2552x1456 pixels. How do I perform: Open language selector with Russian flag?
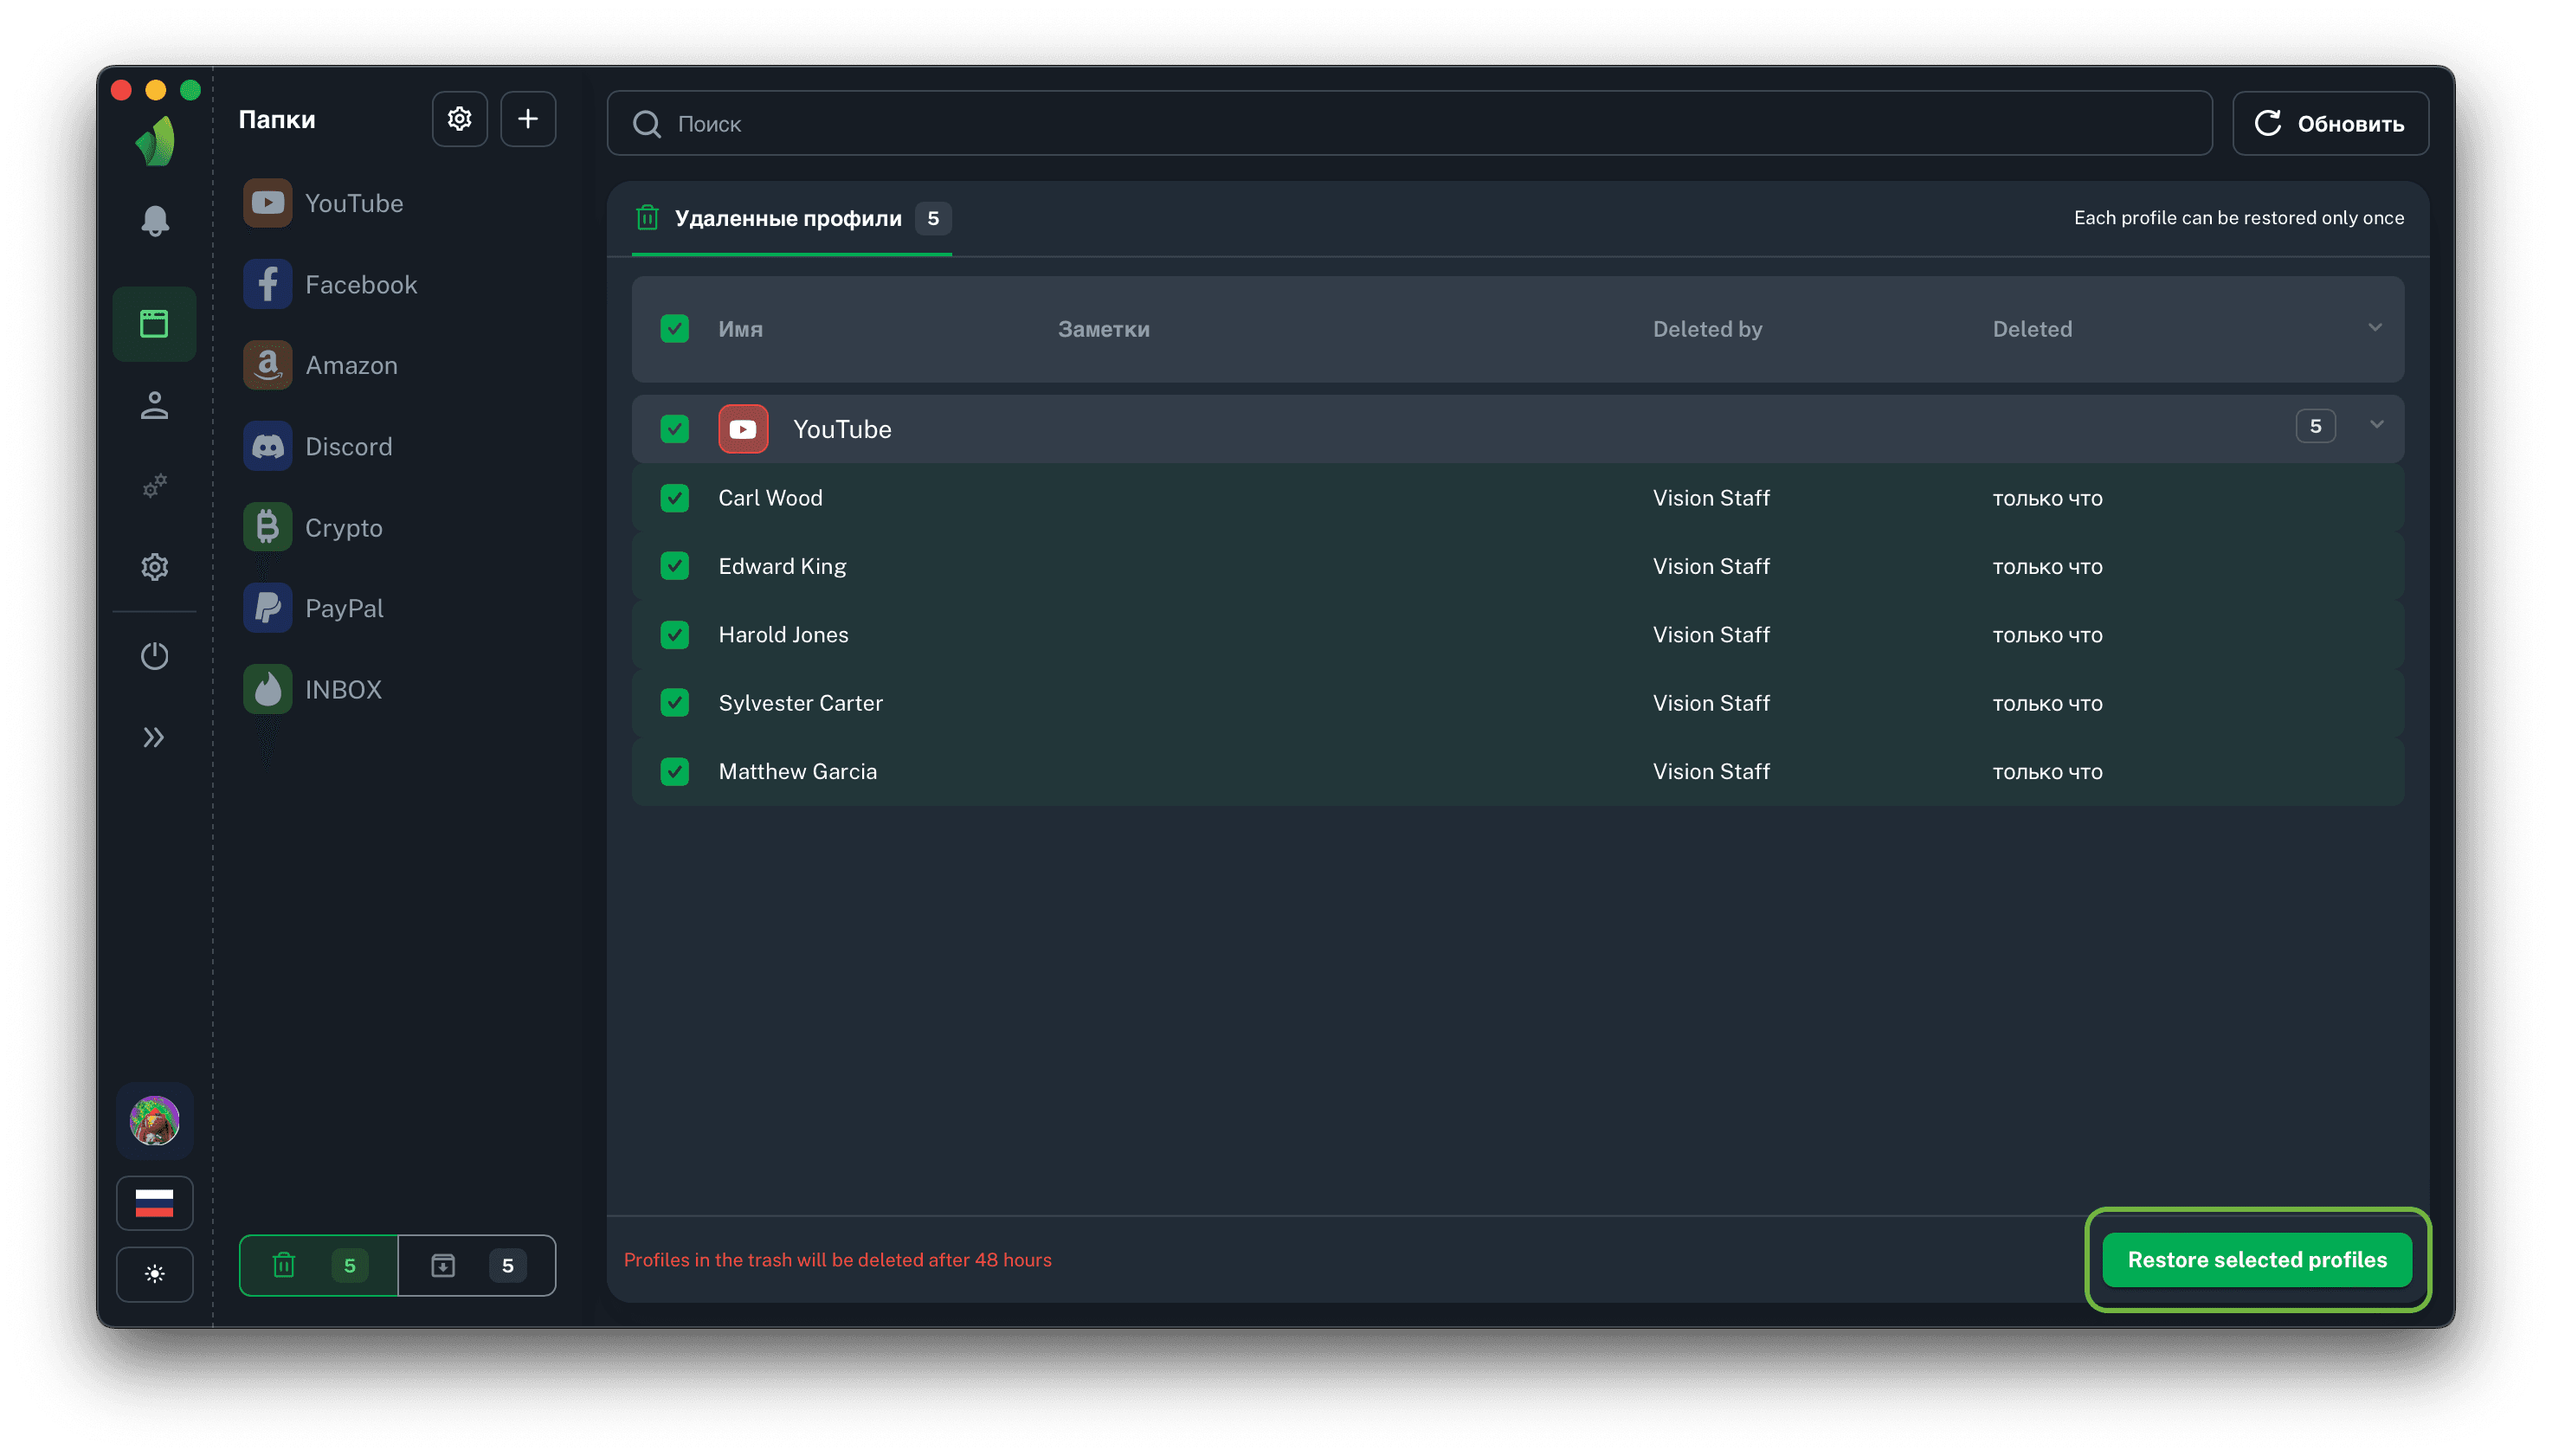(x=154, y=1203)
